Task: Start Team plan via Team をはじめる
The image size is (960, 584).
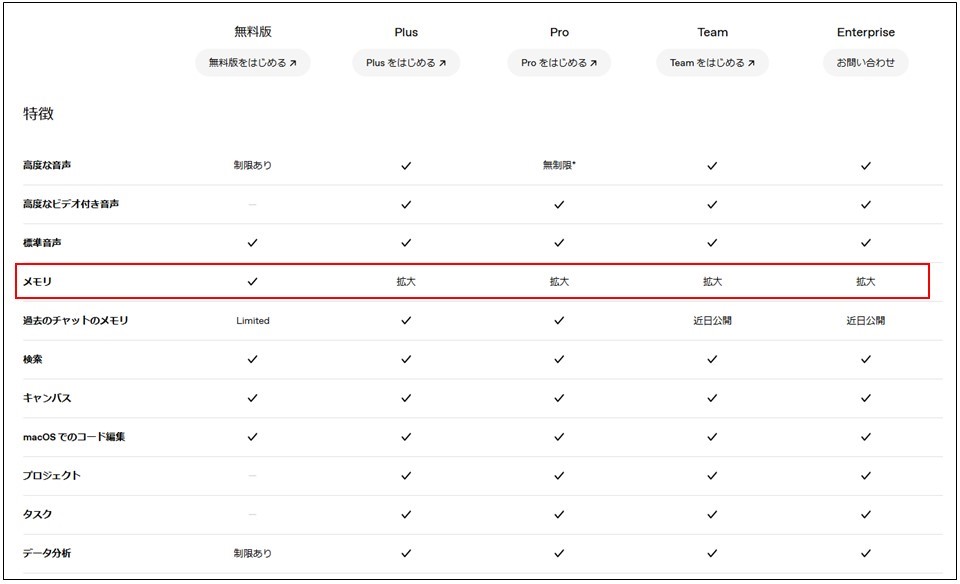Action: 712,62
